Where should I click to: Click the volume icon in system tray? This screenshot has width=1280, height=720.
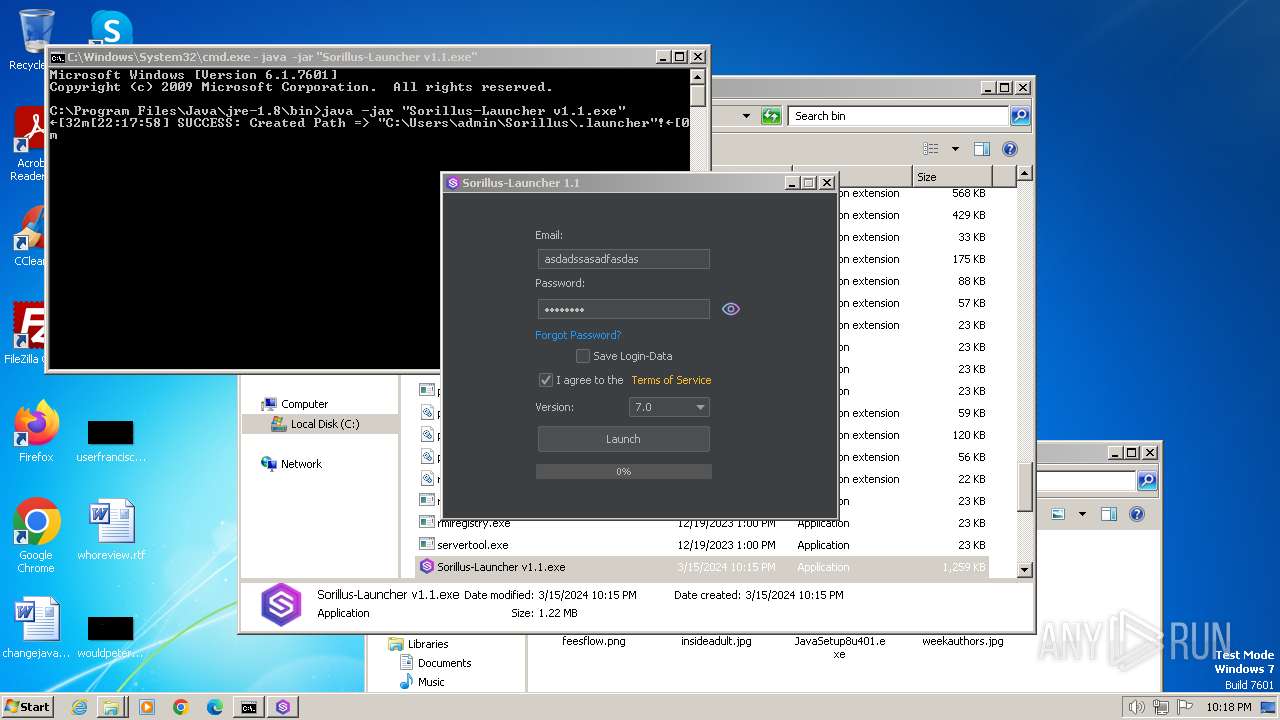point(1136,707)
